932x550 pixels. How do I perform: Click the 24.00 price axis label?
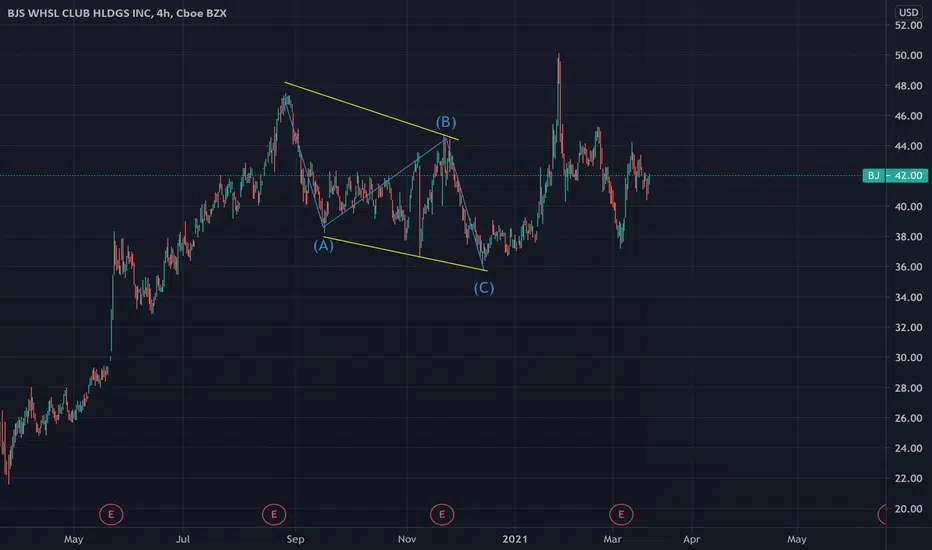(x=908, y=448)
